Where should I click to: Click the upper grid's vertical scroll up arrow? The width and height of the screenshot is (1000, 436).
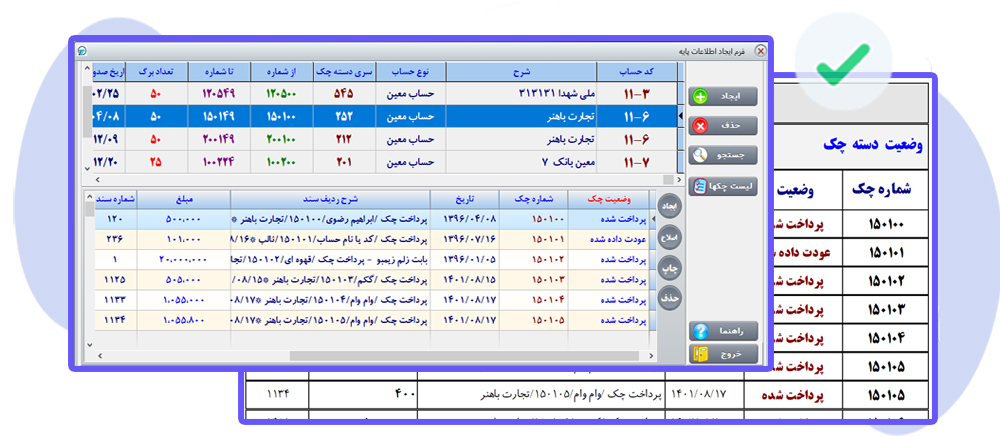pyautogui.click(x=88, y=69)
